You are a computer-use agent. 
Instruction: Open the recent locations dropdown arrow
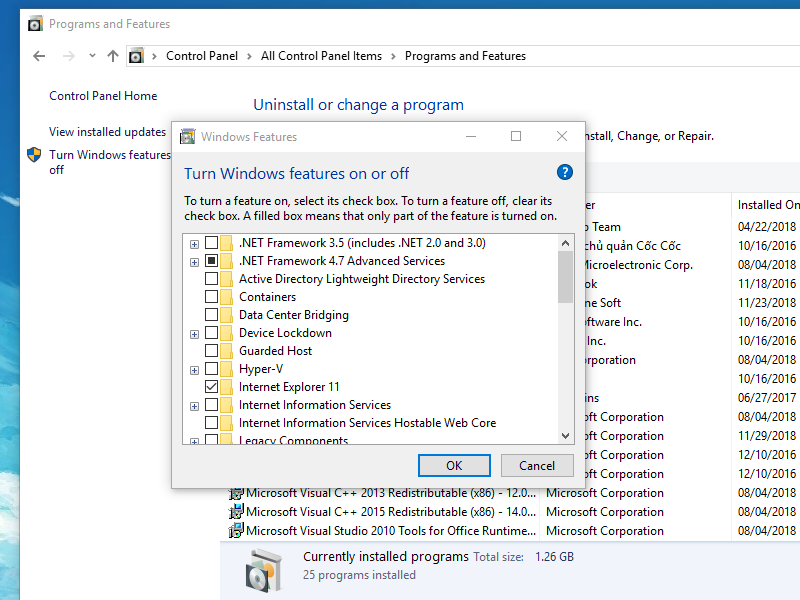pos(92,56)
